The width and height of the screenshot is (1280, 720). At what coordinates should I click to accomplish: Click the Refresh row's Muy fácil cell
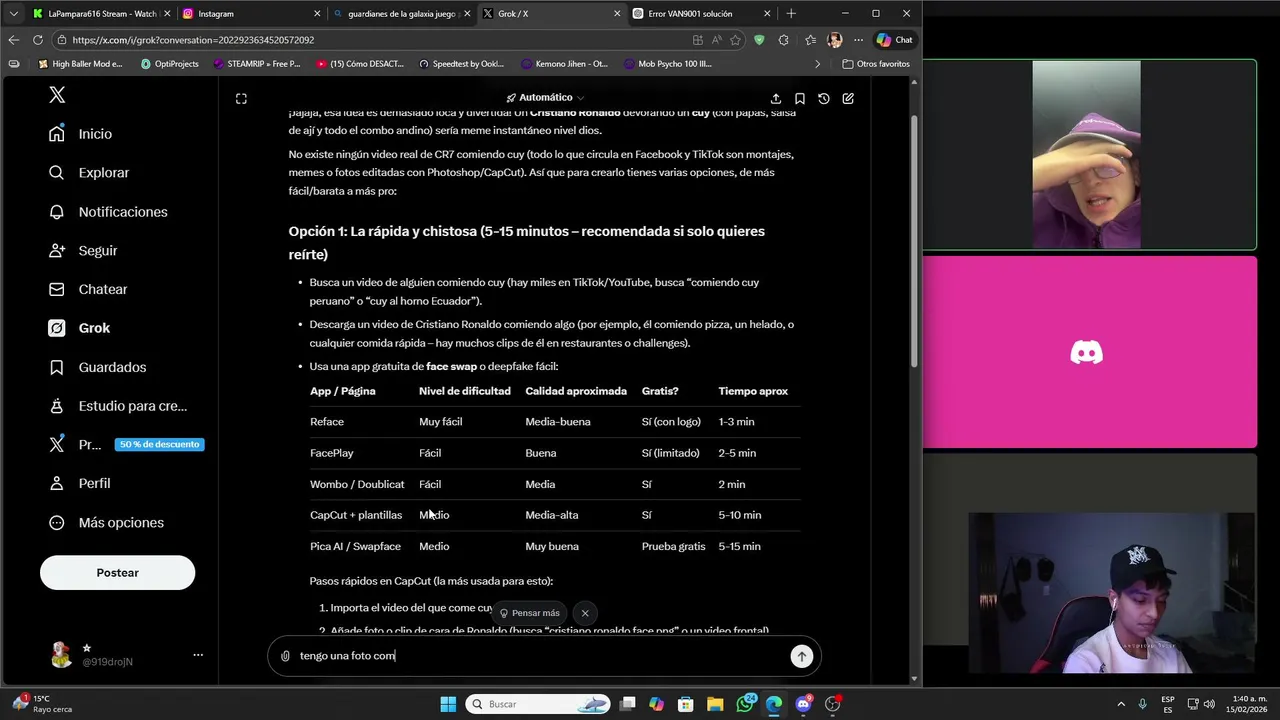pyautogui.click(x=440, y=422)
